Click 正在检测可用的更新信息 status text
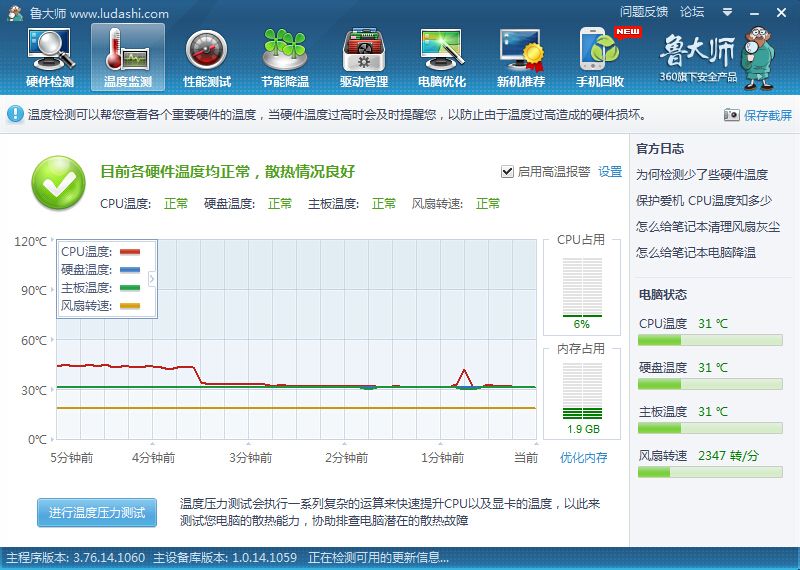This screenshot has height=570, width=800. 378,557
